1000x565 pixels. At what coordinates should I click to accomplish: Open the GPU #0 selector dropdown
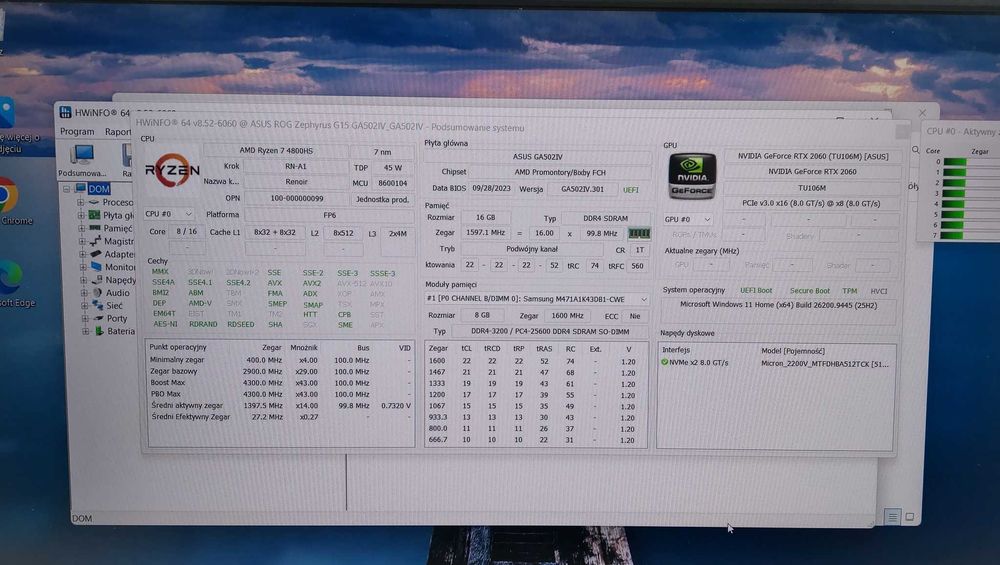coord(688,219)
